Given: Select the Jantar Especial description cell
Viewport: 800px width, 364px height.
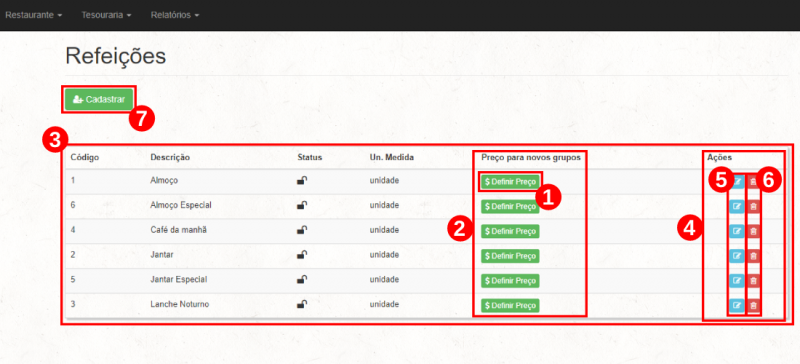Looking at the screenshot, I should [179, 280].
